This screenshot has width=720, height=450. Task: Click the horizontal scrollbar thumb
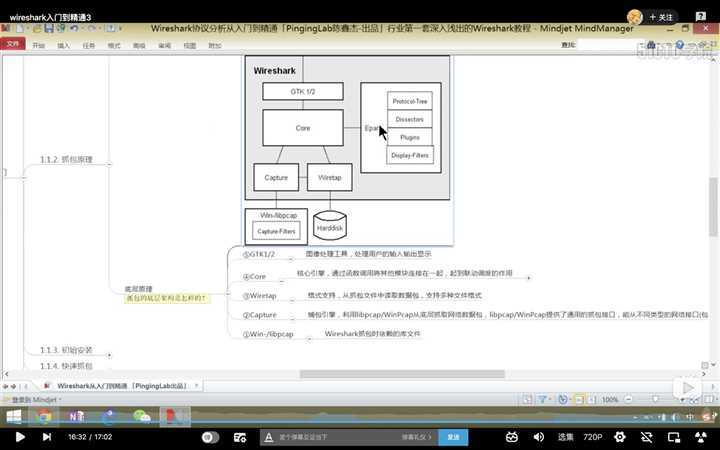pos(402,374)
